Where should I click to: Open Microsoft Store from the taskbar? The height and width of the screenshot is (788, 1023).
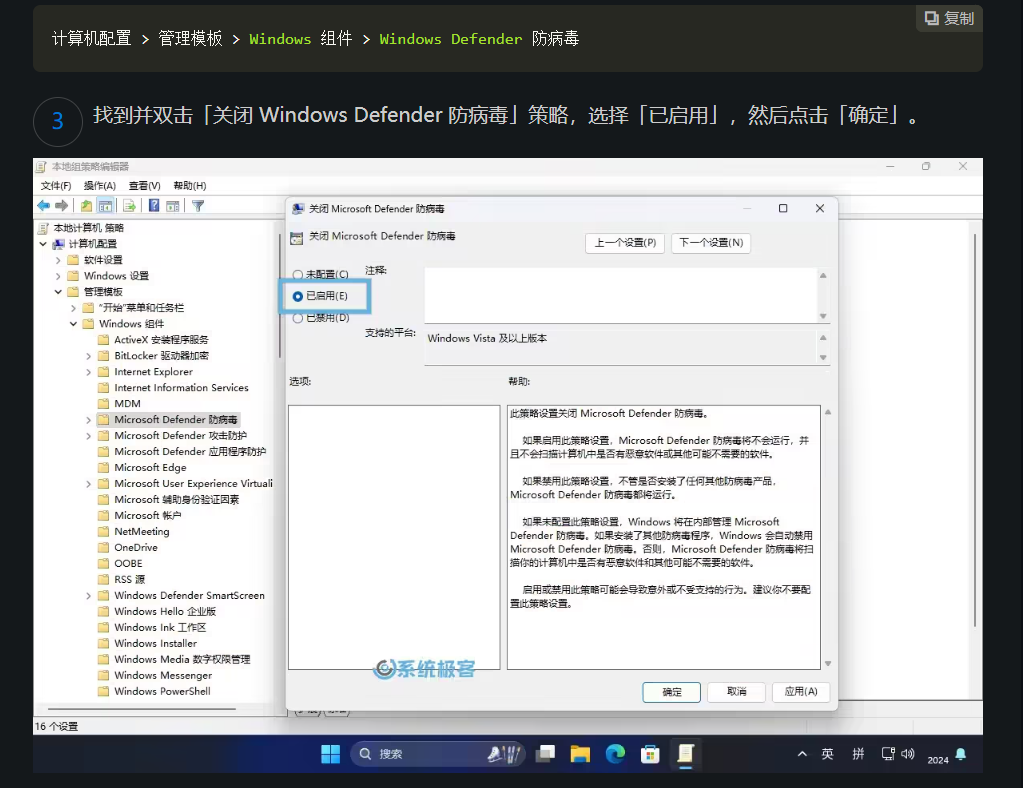click(x=650, y=753)
